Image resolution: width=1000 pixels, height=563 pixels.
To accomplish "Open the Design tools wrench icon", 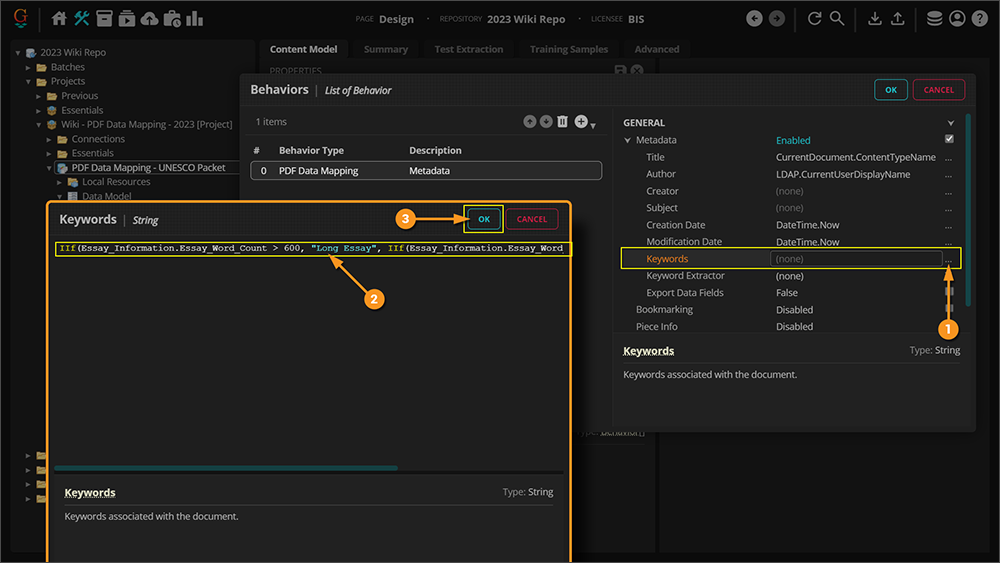I will pos(82,18).
